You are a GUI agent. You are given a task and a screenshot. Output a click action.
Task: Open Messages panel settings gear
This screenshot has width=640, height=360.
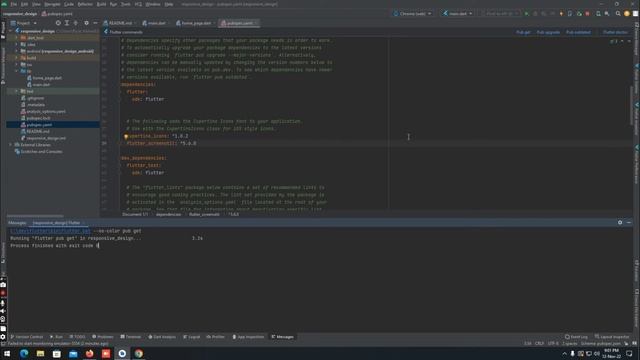point(620,222)
